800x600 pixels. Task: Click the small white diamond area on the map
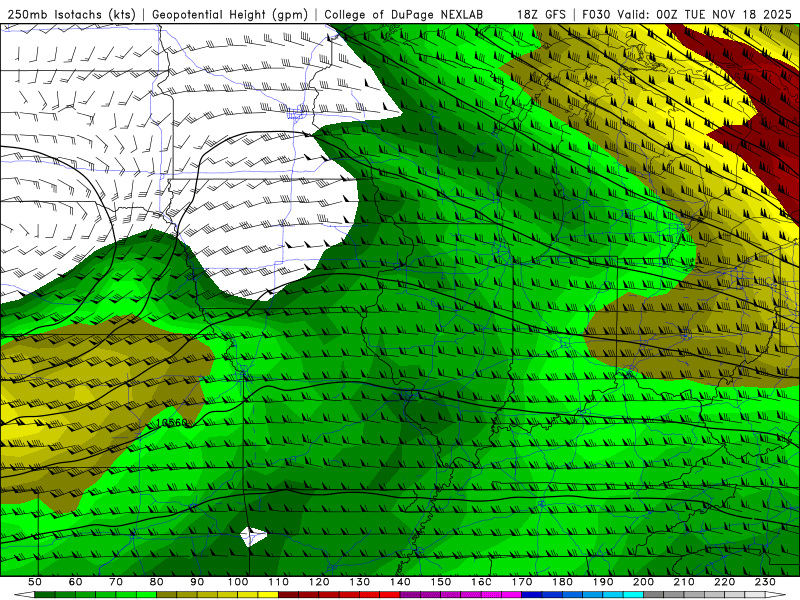[253, 536]
